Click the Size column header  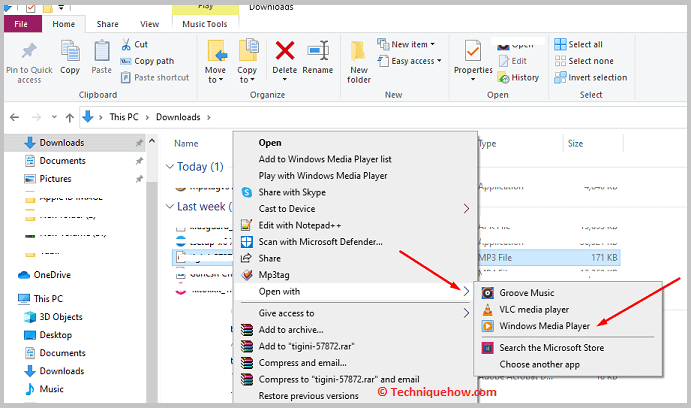576,144
